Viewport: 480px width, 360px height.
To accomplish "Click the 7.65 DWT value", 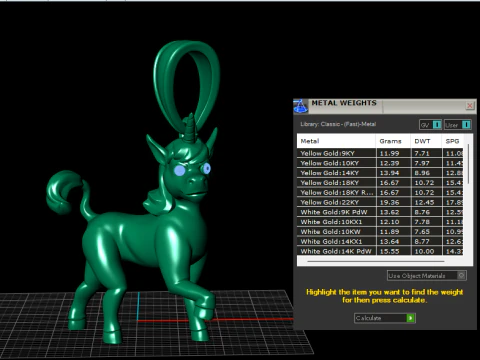I will (422, 231).
